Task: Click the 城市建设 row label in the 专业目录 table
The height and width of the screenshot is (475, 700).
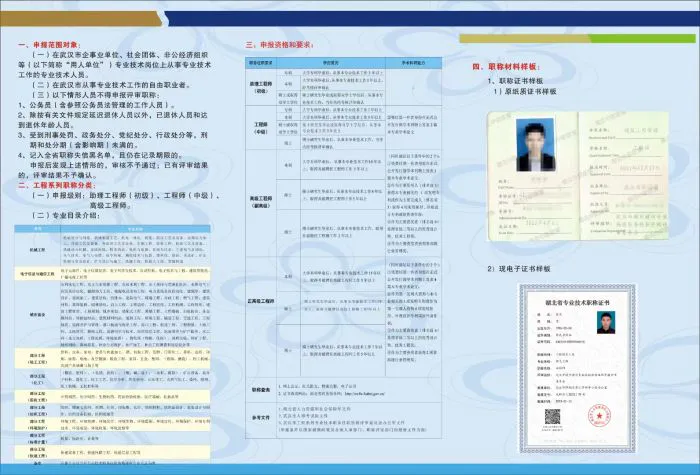Action: tap(38, 315)
